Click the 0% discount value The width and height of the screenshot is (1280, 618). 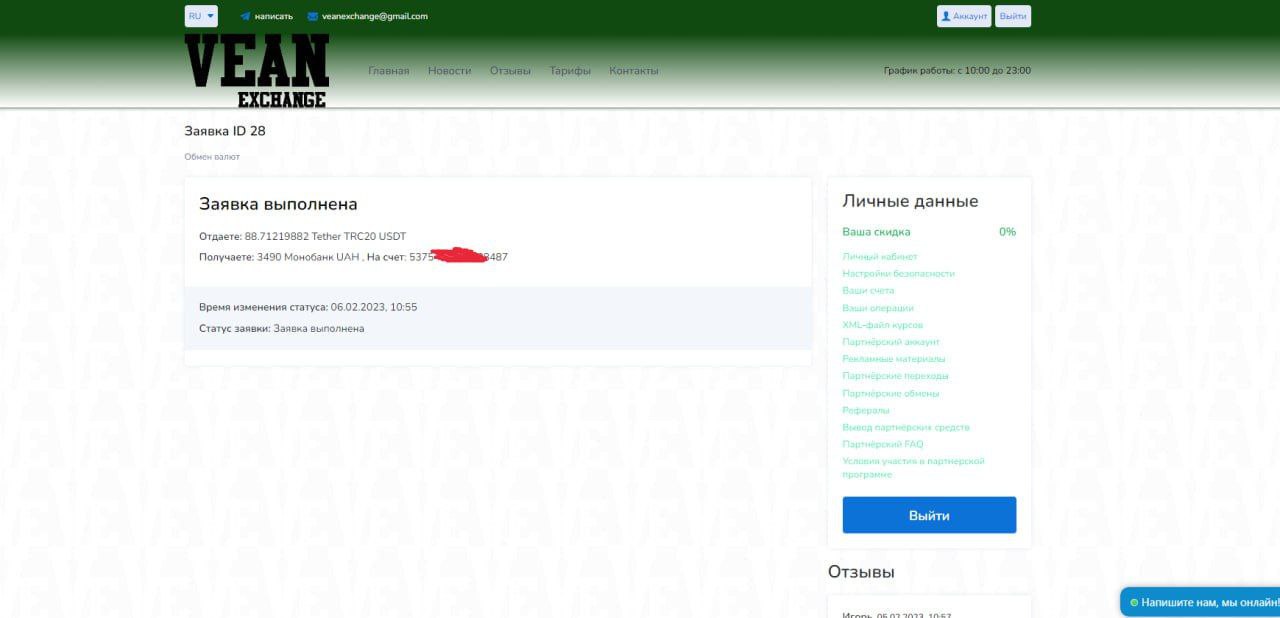pos(1007,232)
